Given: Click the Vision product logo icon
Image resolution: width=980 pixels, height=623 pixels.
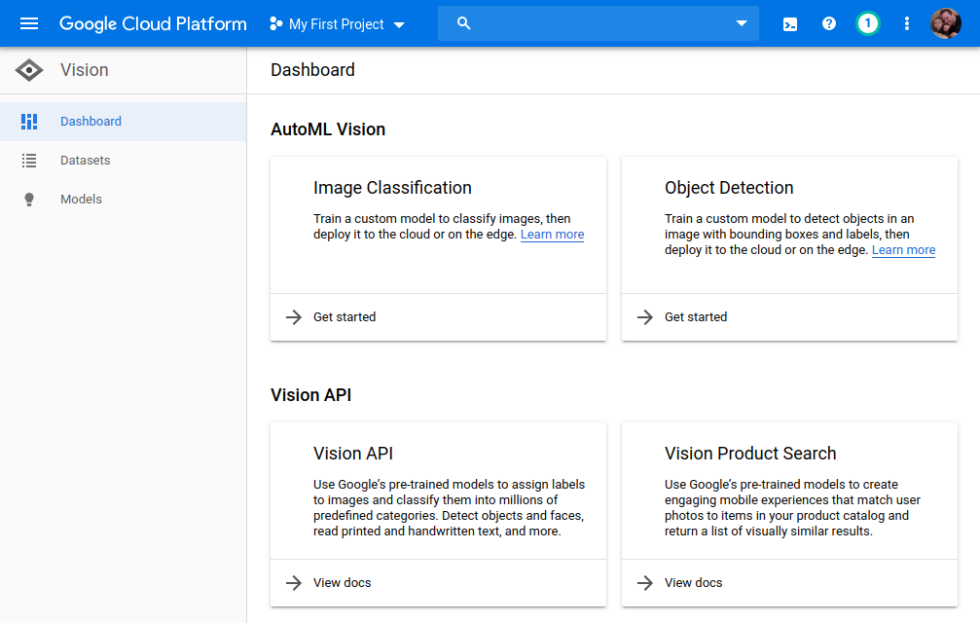Looking at the screenshot, I should (x=29, y=70).
